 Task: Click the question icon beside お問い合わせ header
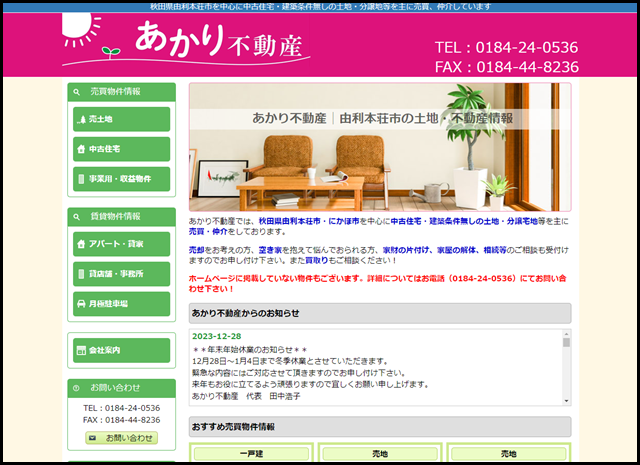tap(76, 388)
